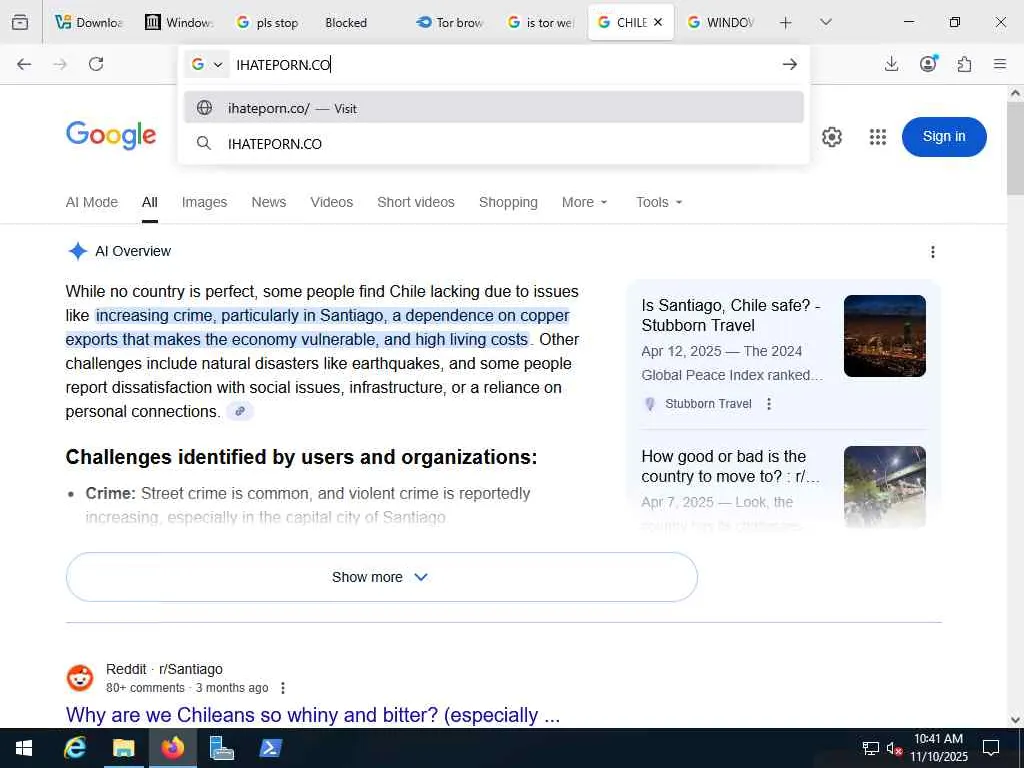Expand the More search filters dropdown
The image size is (1024, 768).
584,202
